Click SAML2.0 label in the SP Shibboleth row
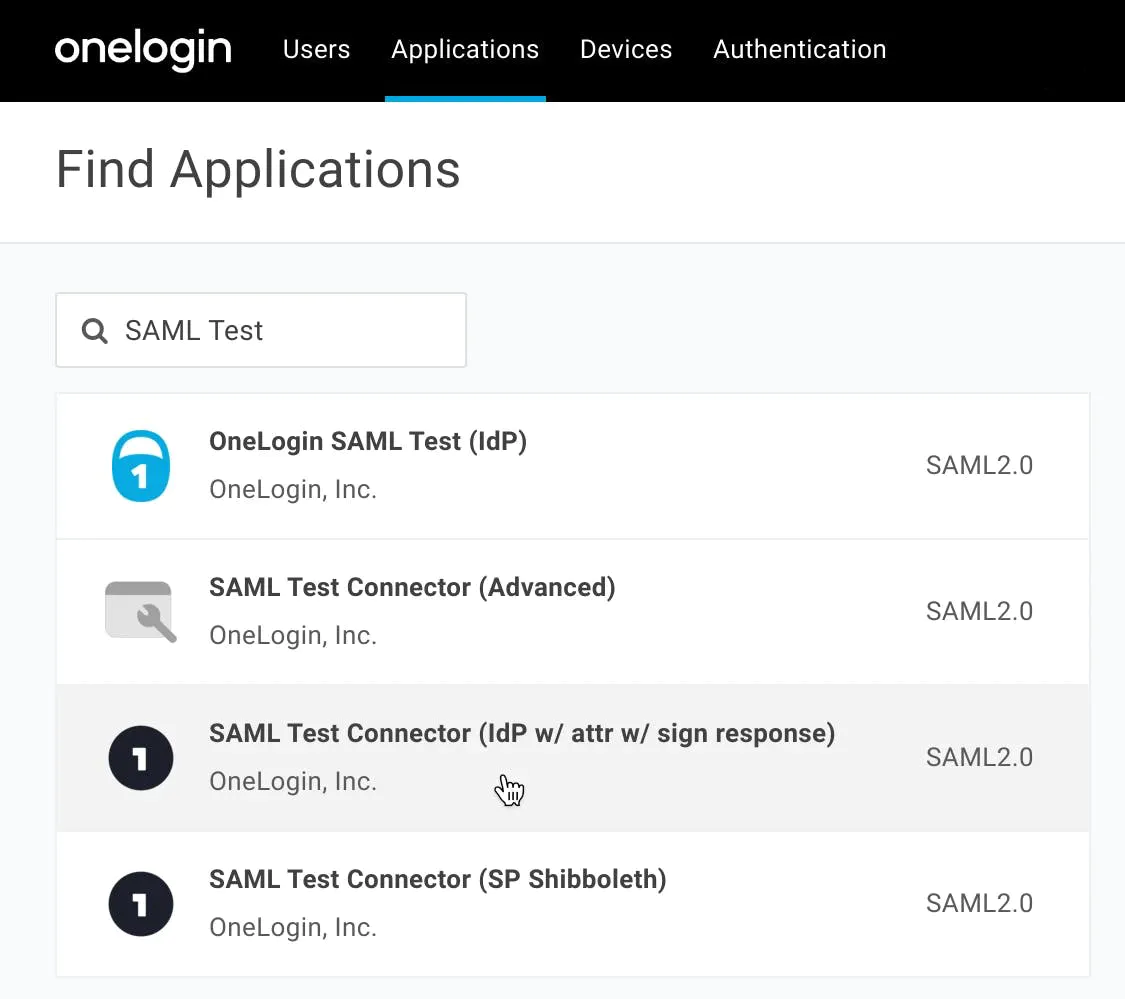The height and width of the screenshot is (999, 1125). (979, 903)
